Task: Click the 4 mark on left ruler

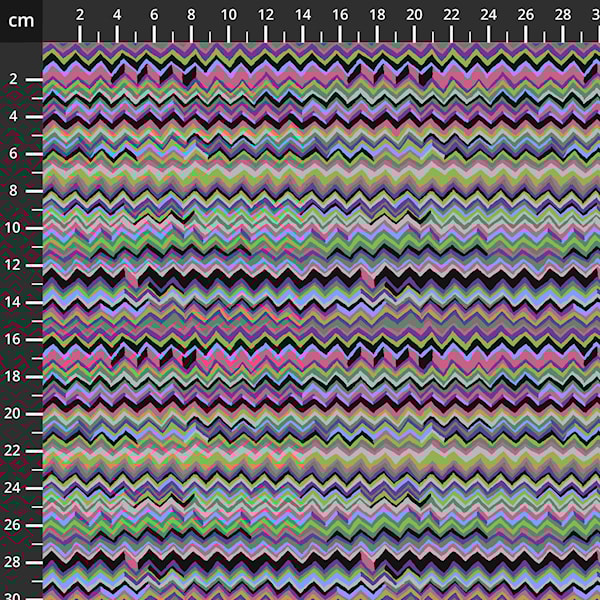Action: pyautogui.click(x=14, y=117)
